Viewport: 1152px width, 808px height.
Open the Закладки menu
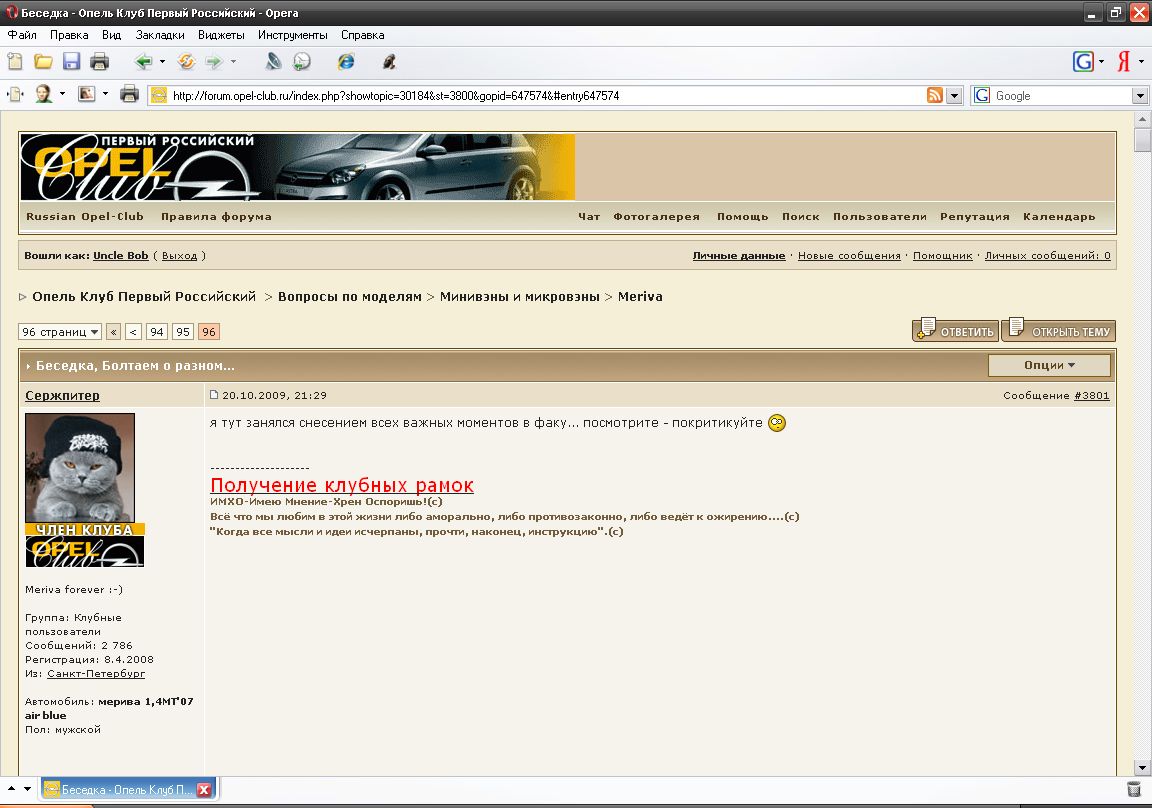click(160, 35)
